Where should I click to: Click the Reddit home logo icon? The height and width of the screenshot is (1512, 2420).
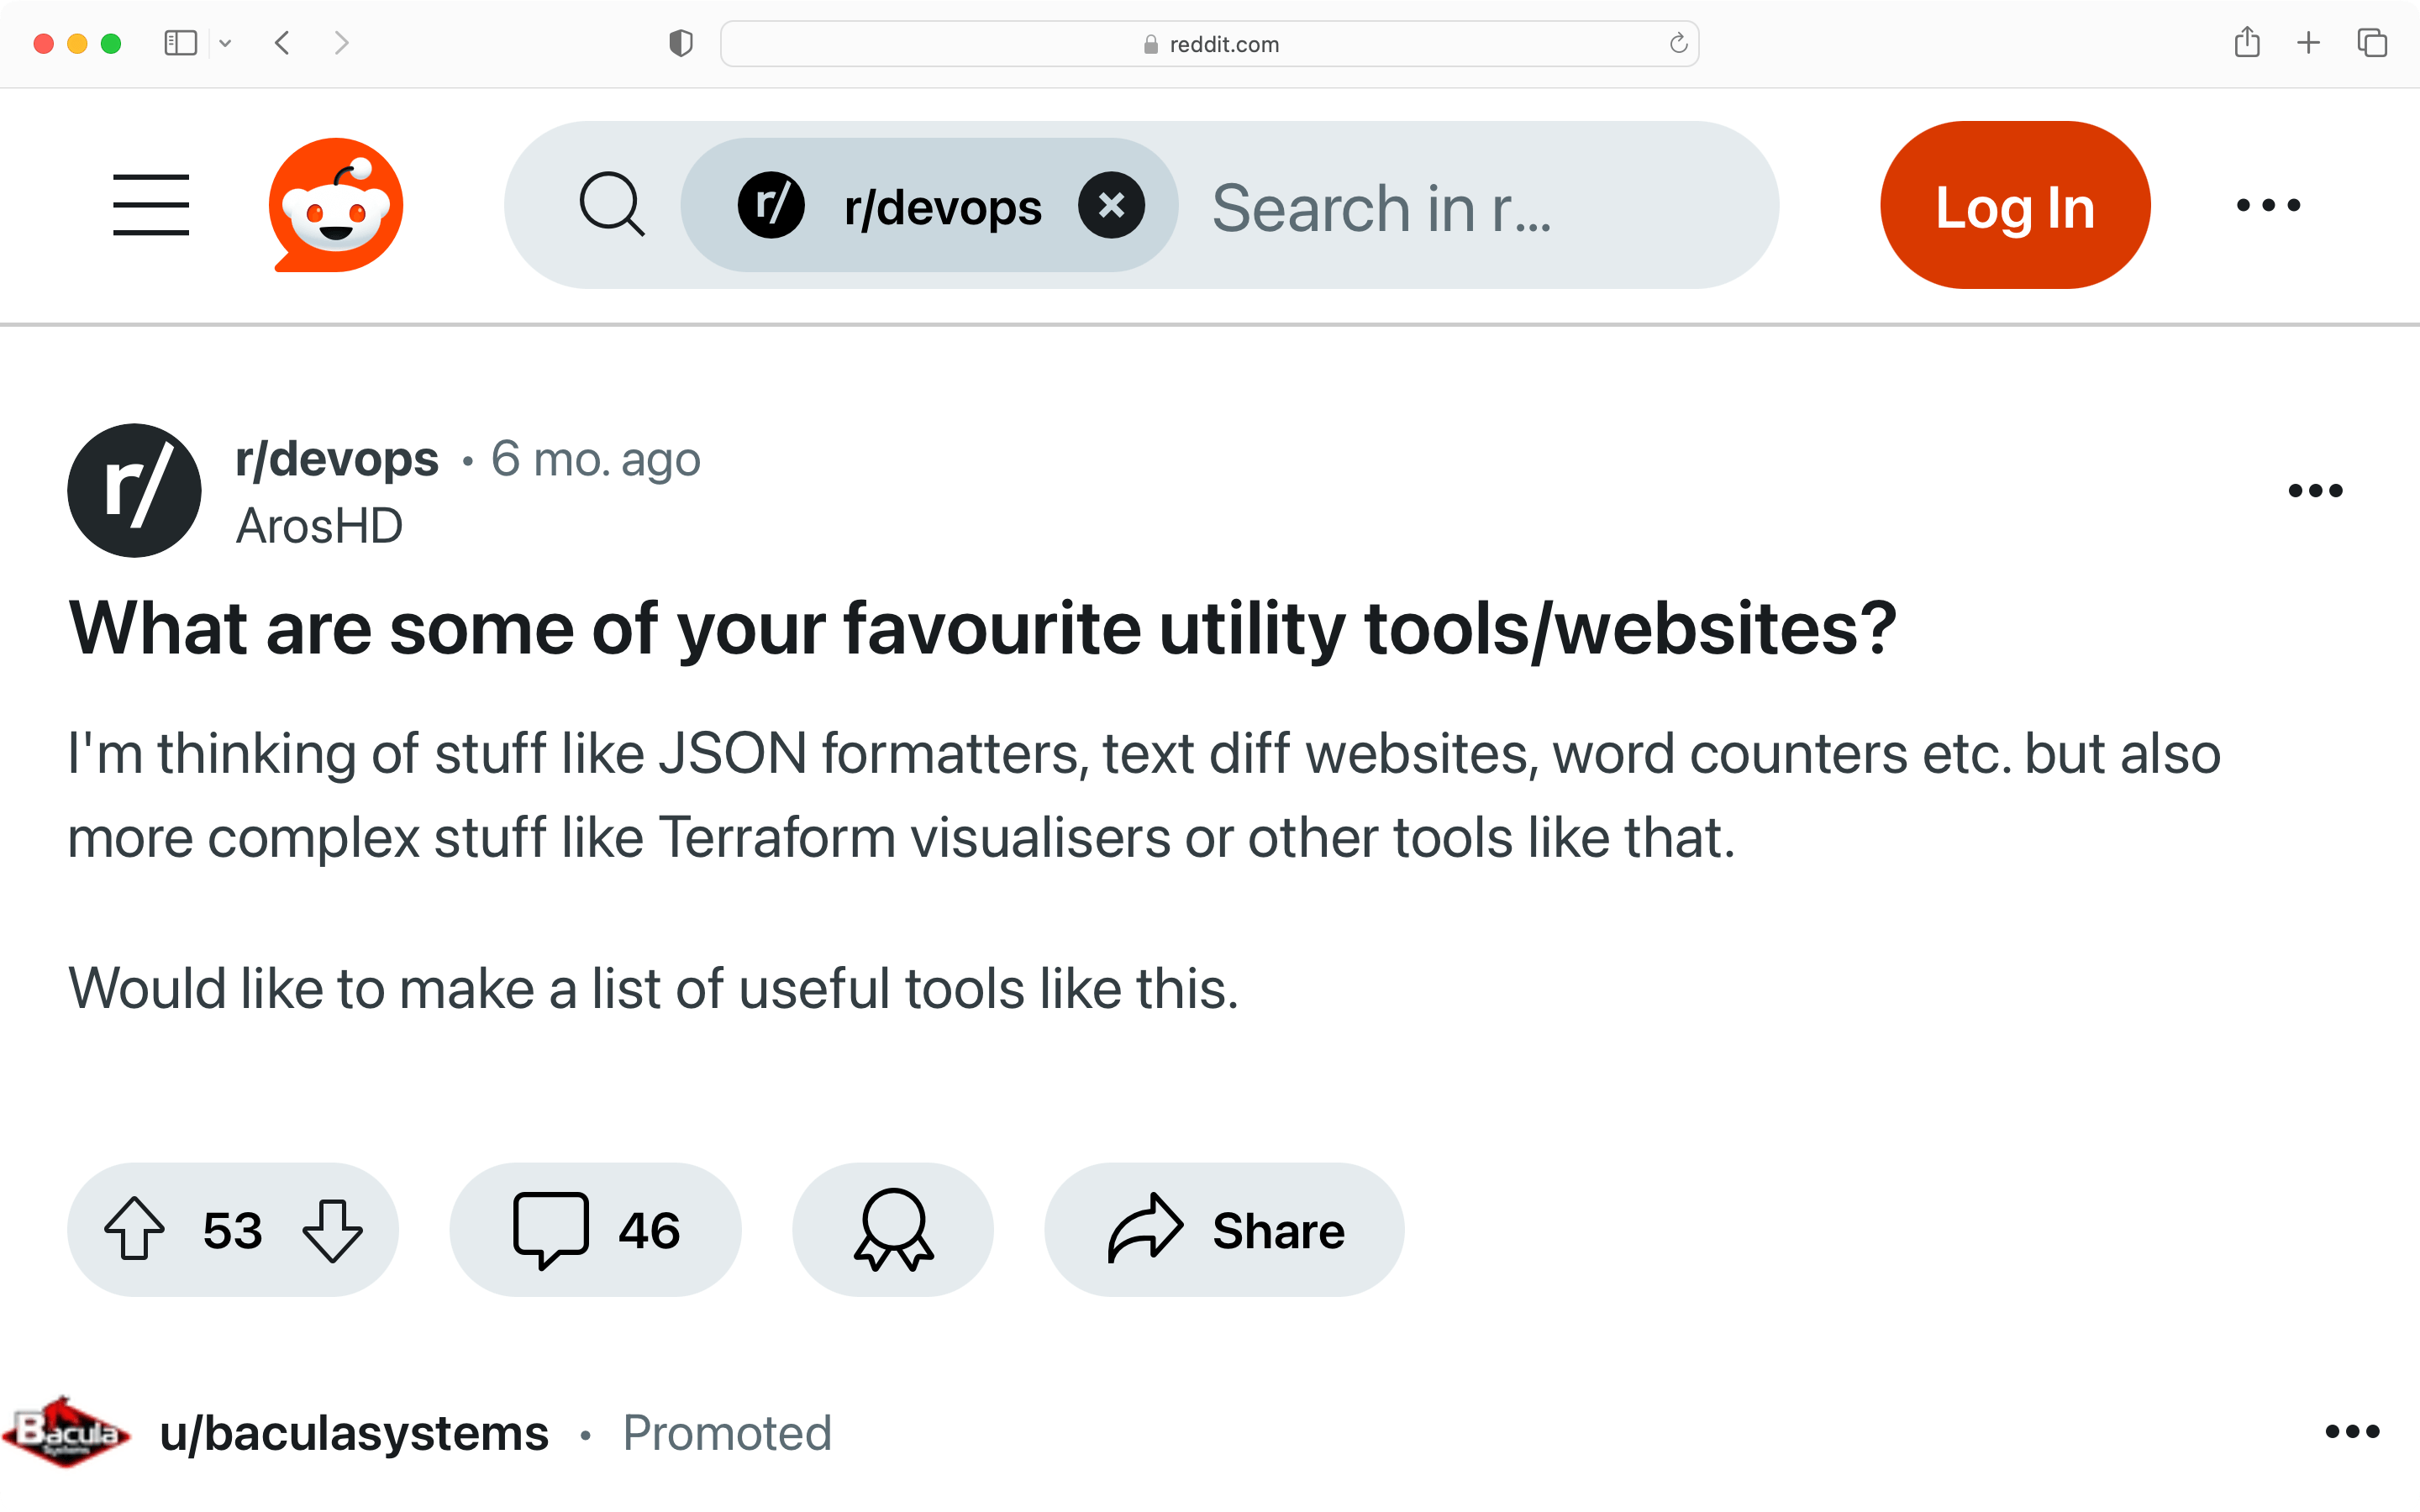point(338,204)
